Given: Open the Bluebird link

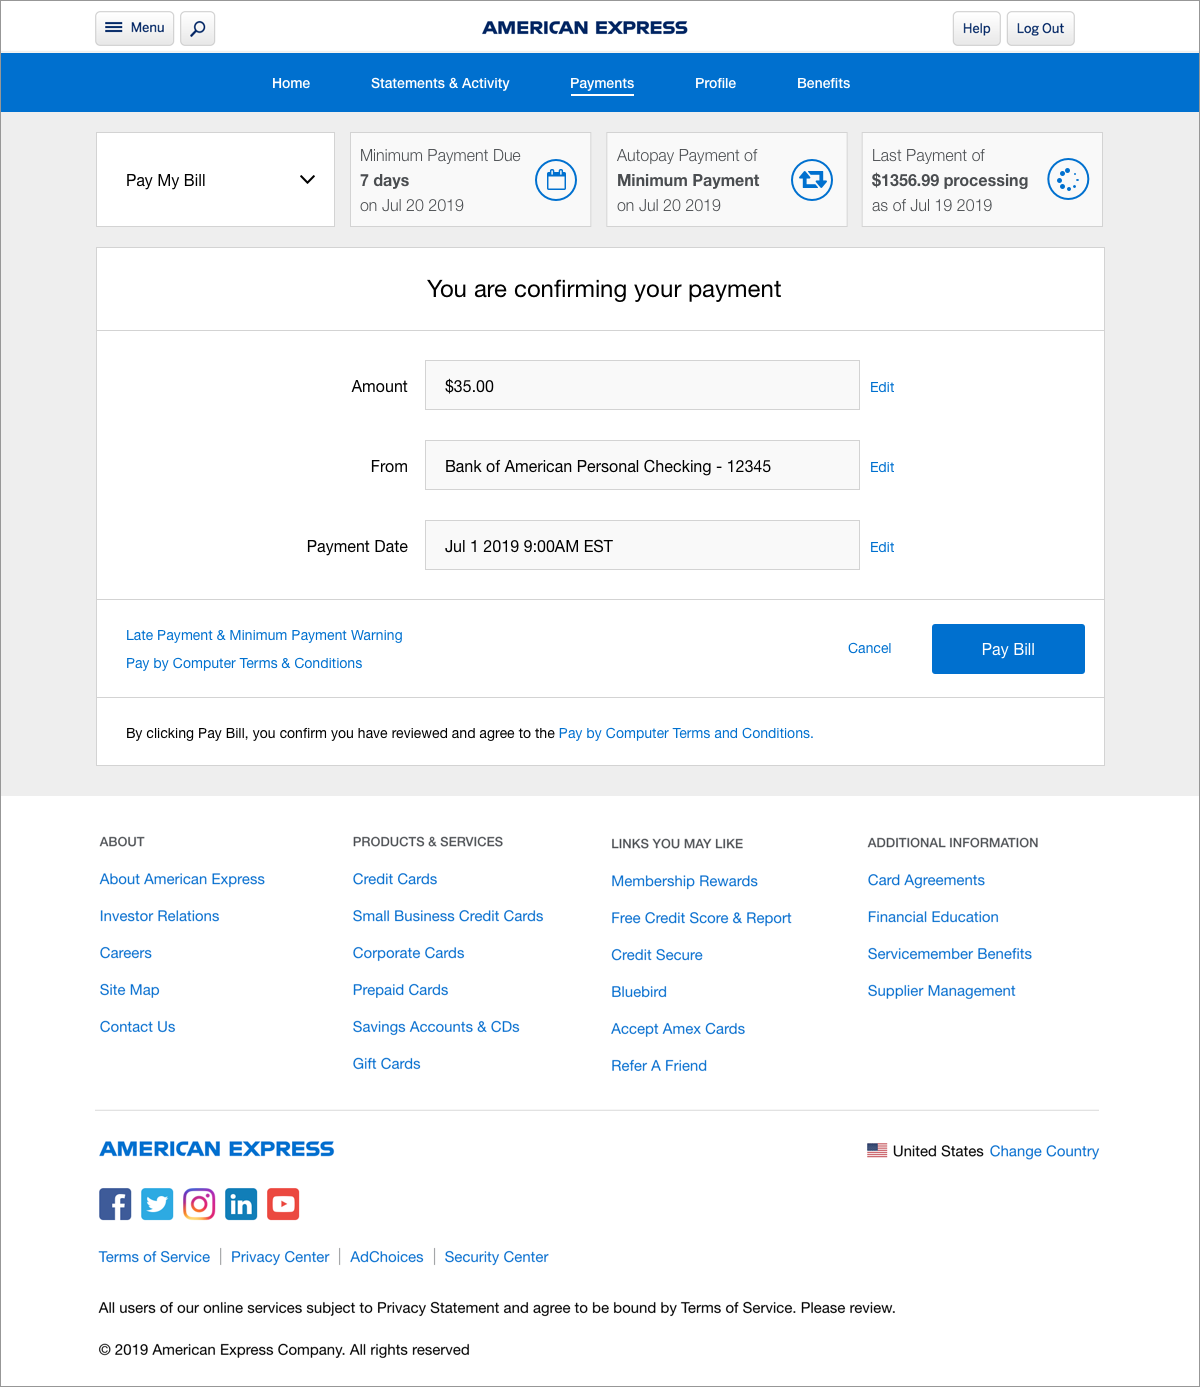Looking at the screenshot, I should click(x=639, y=992).
